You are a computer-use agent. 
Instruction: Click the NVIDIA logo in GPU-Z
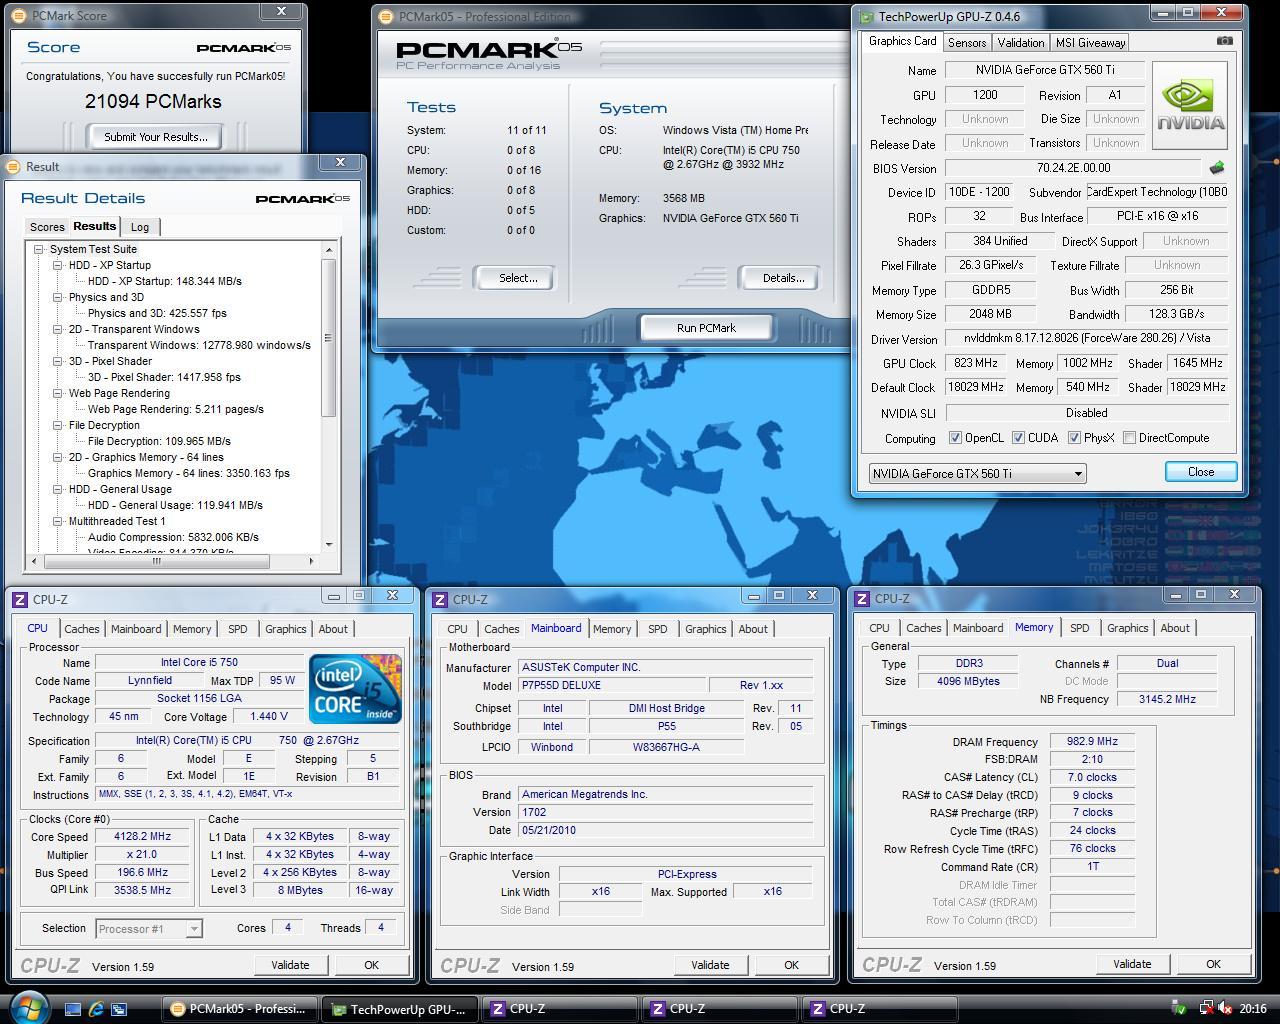[1190, 105]
